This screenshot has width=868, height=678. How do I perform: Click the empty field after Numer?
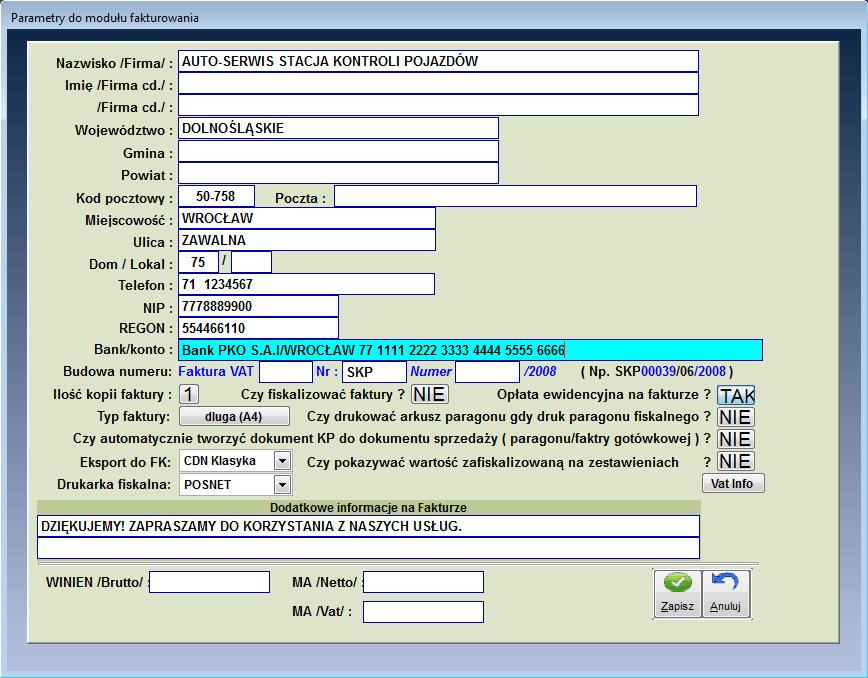487,372
